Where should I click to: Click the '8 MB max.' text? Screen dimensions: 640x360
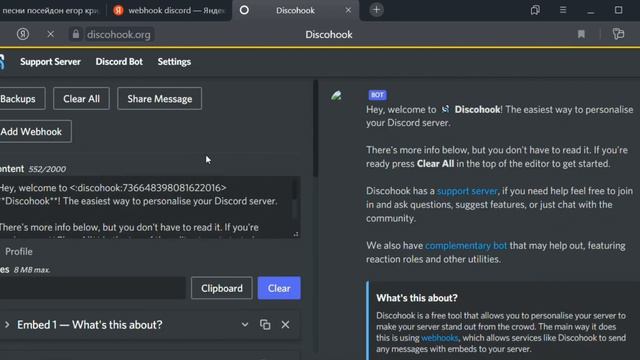[x=32, y=270]
